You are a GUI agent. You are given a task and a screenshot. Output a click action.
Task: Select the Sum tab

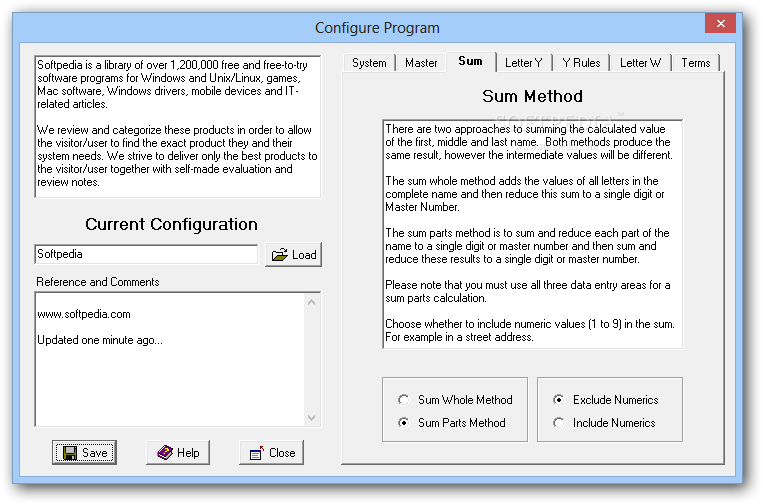coord(471,61)
